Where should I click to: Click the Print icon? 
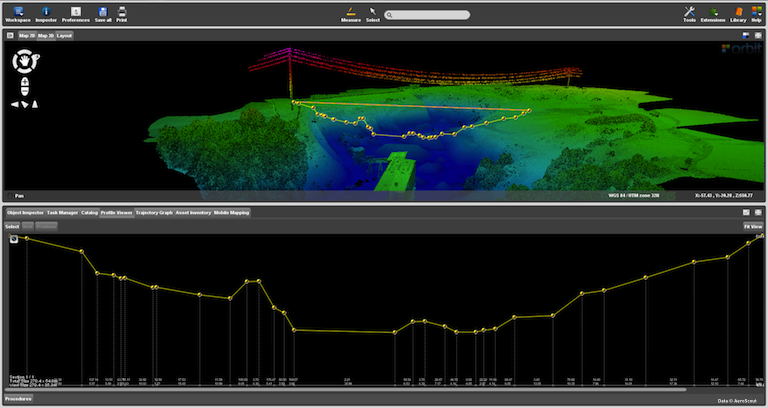(122, 10)
